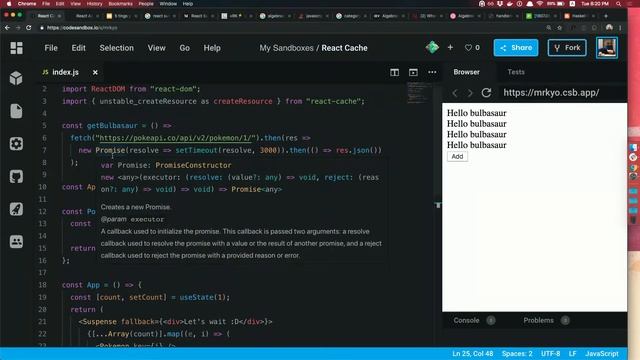This screenshot has width=640, height=360.
Task: Click the Share button
Action: click(x=516, y=47)
